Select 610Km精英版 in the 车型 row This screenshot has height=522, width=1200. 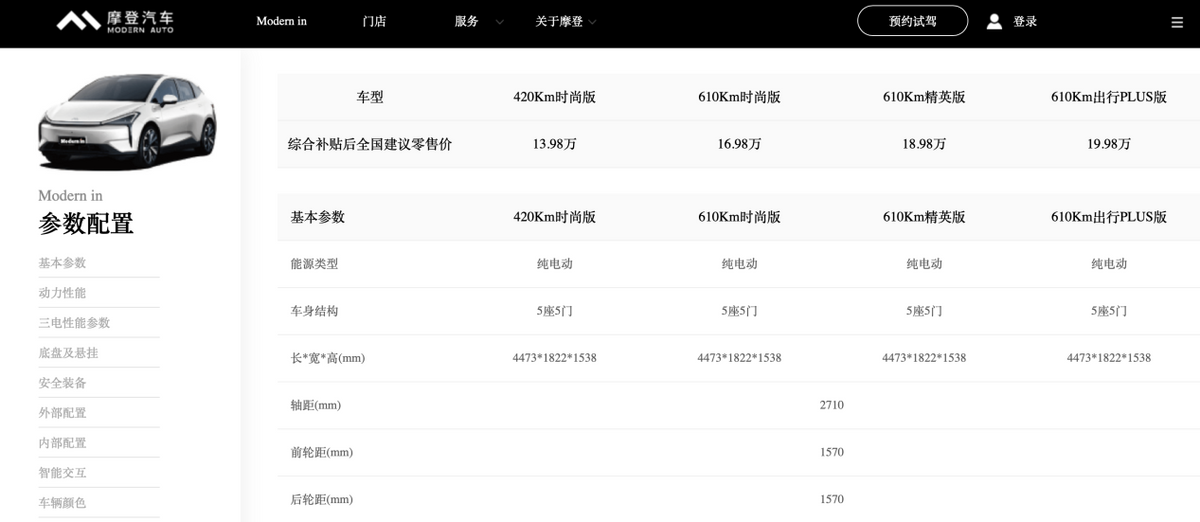(x=924, y=97)
